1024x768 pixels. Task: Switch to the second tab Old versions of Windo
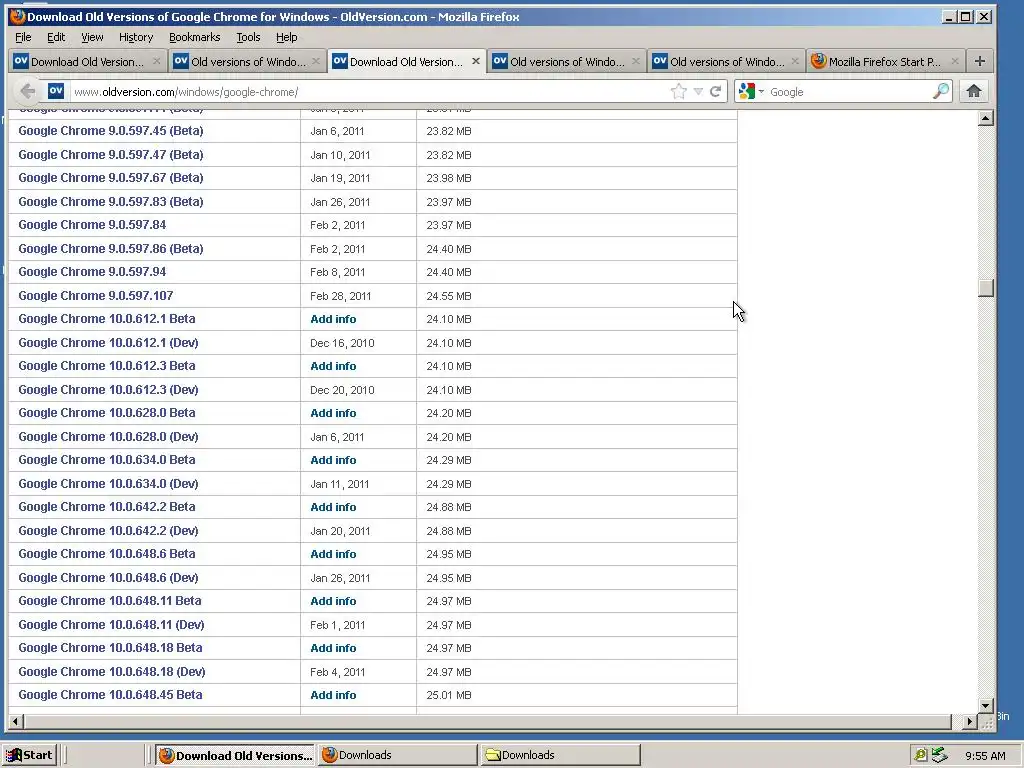click(247, 61)
